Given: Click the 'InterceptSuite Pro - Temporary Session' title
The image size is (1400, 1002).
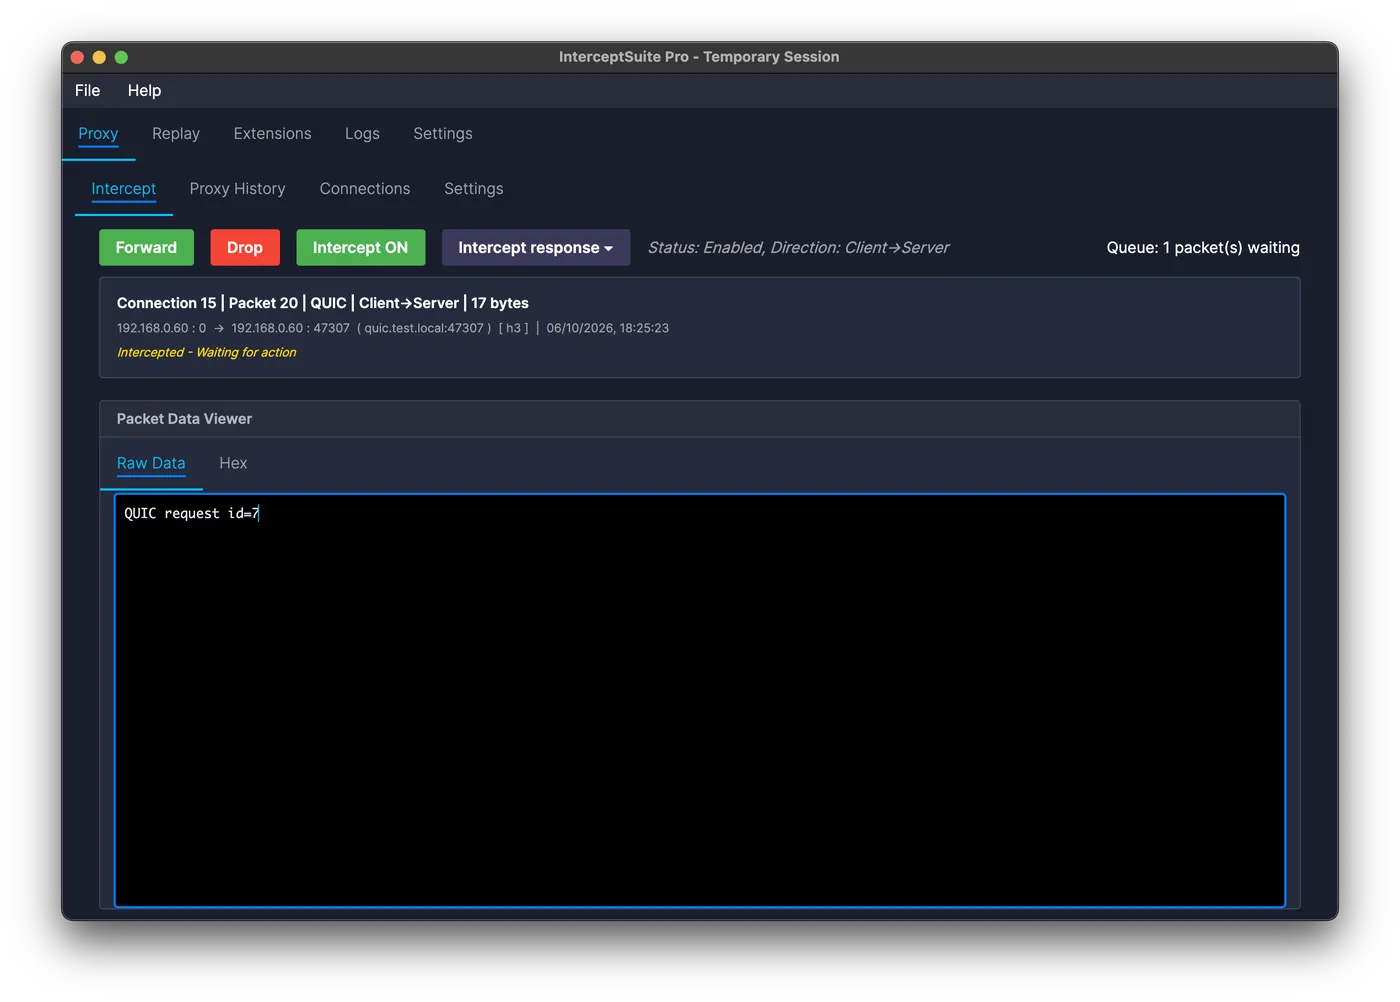Looking at the screenshot, I should [699, 57].
